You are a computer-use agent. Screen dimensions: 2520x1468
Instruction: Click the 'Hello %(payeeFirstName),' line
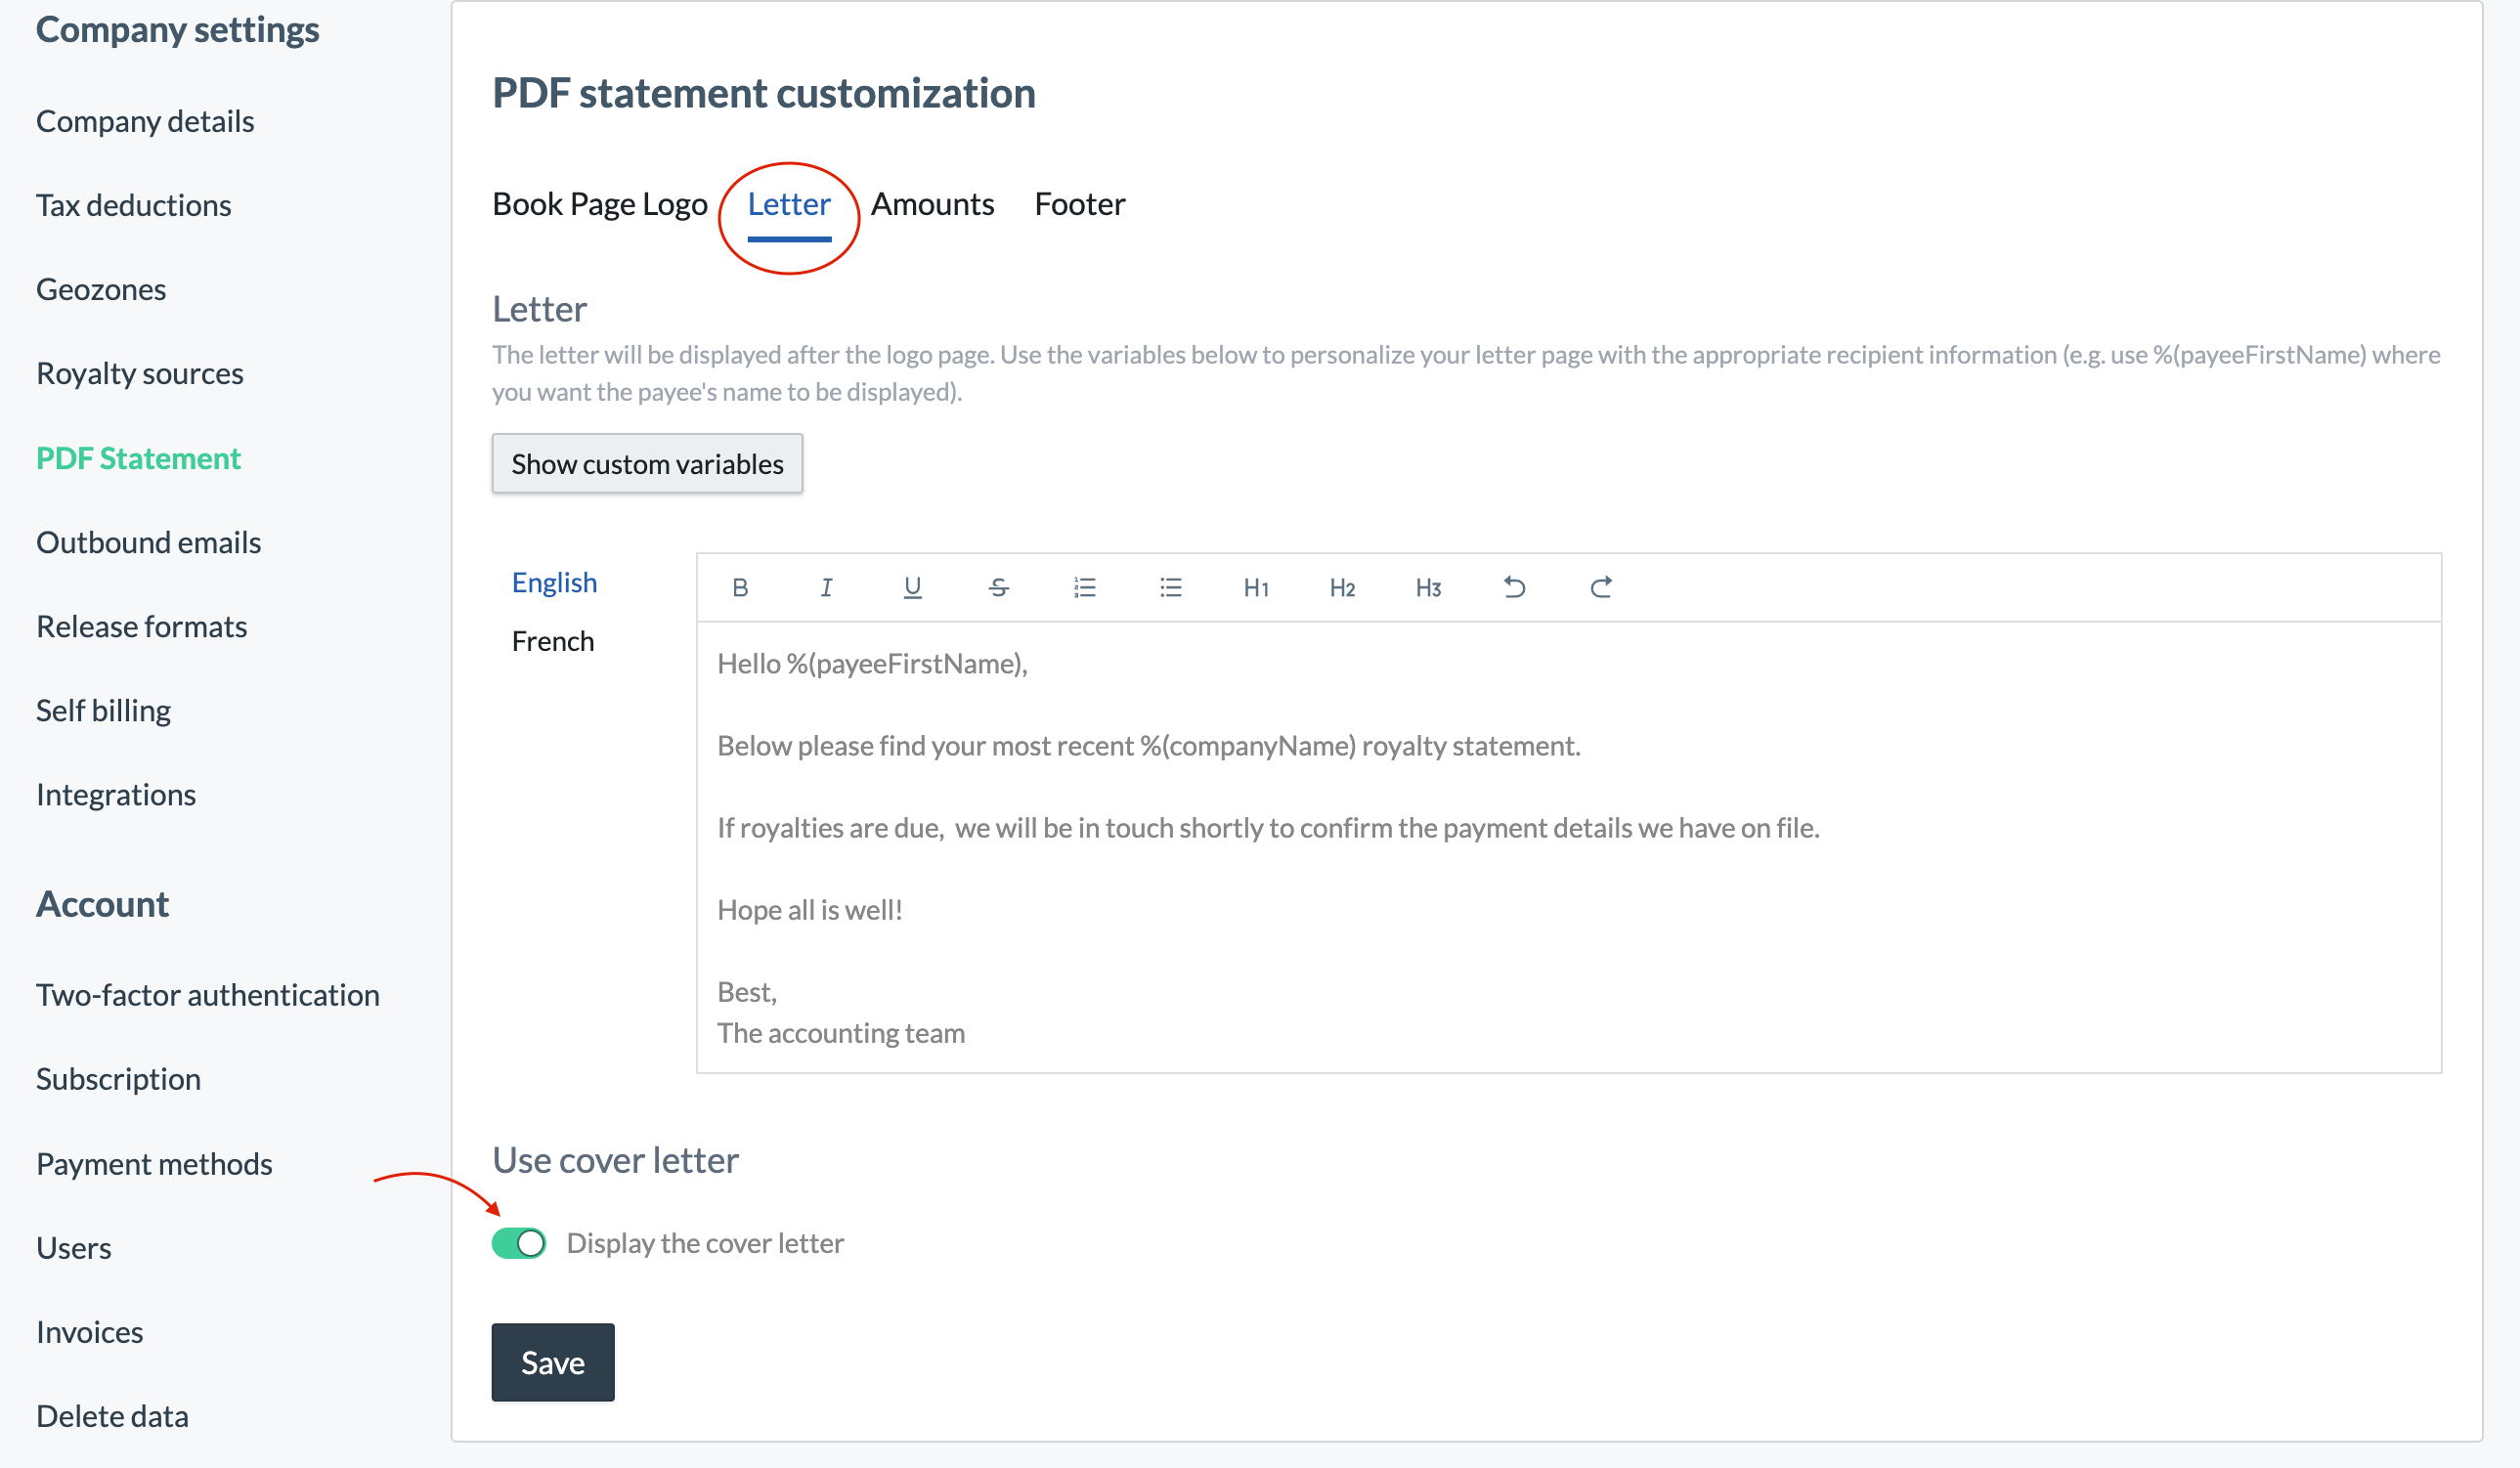click(x=873, y=663)
